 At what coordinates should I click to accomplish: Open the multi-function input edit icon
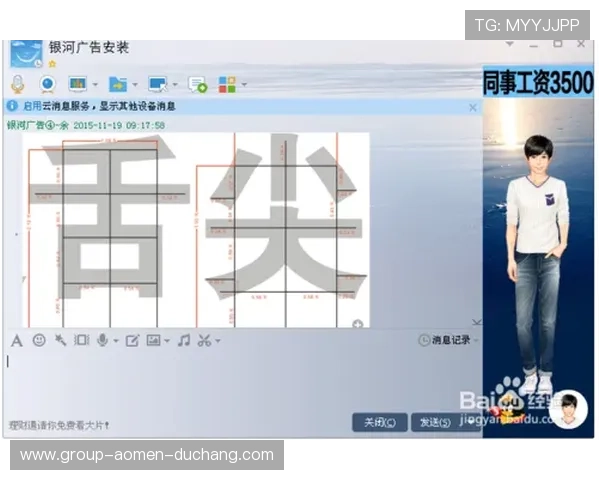click(x=132, y=340)
